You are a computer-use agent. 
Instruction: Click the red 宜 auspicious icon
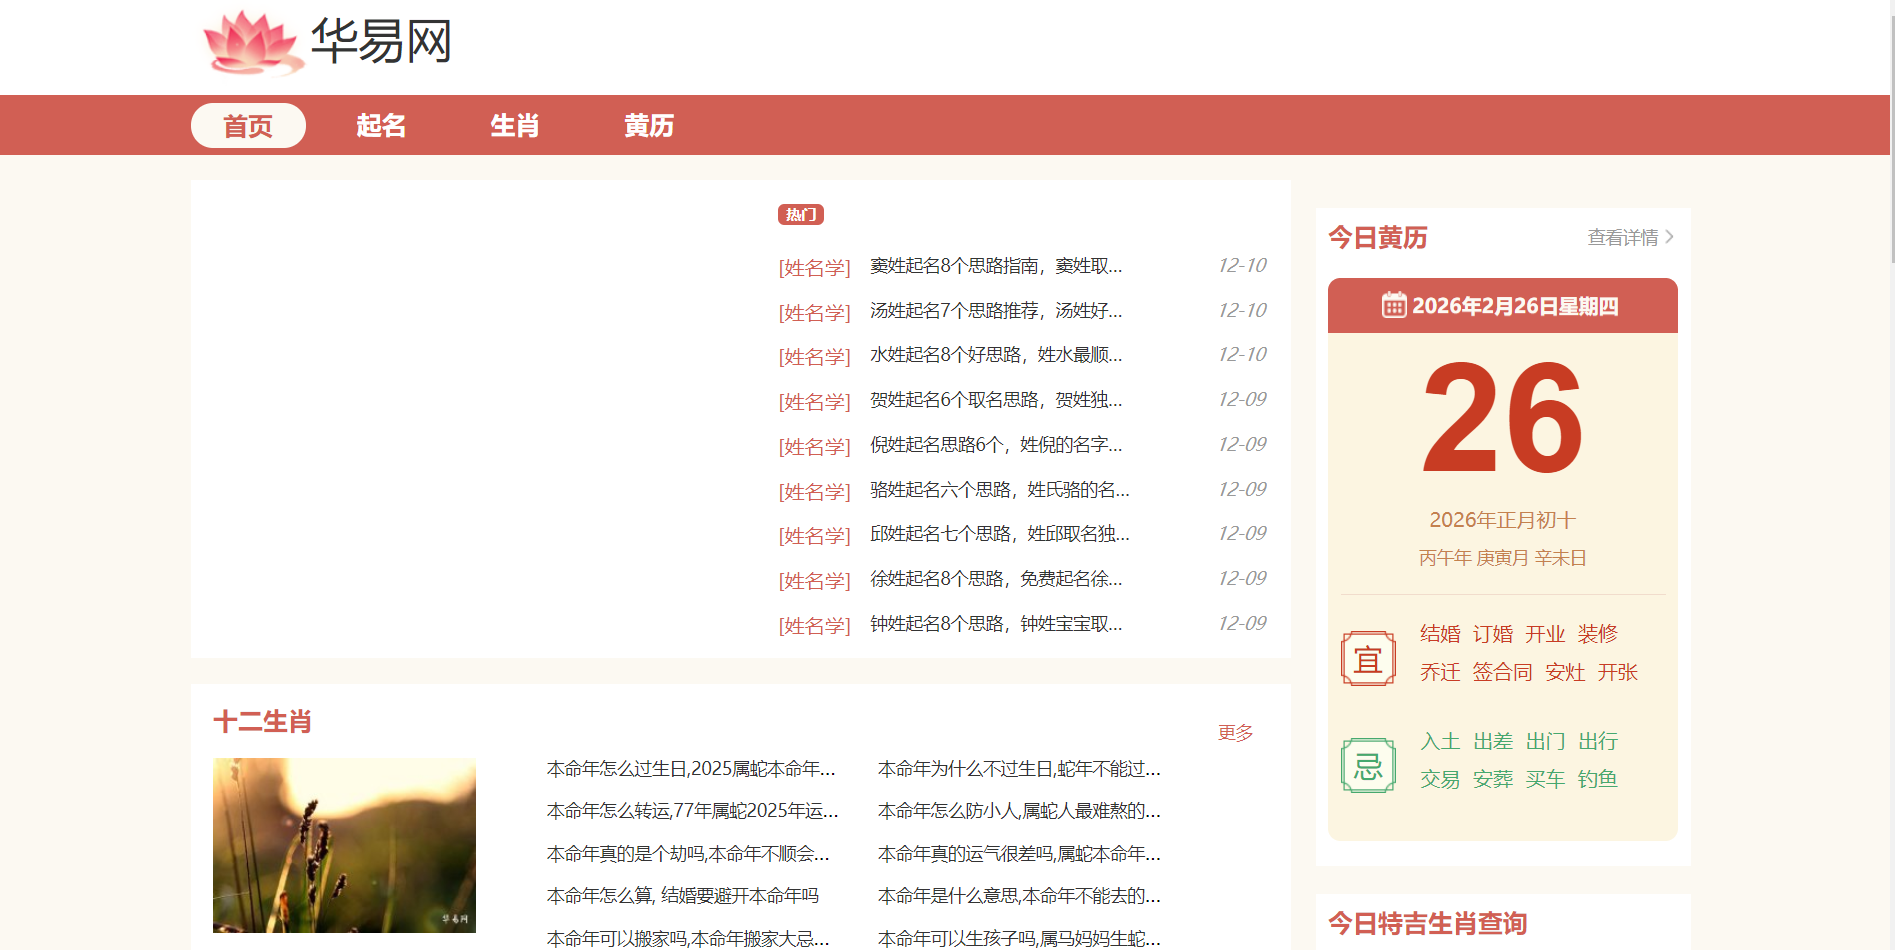[x=1367, y=659]
